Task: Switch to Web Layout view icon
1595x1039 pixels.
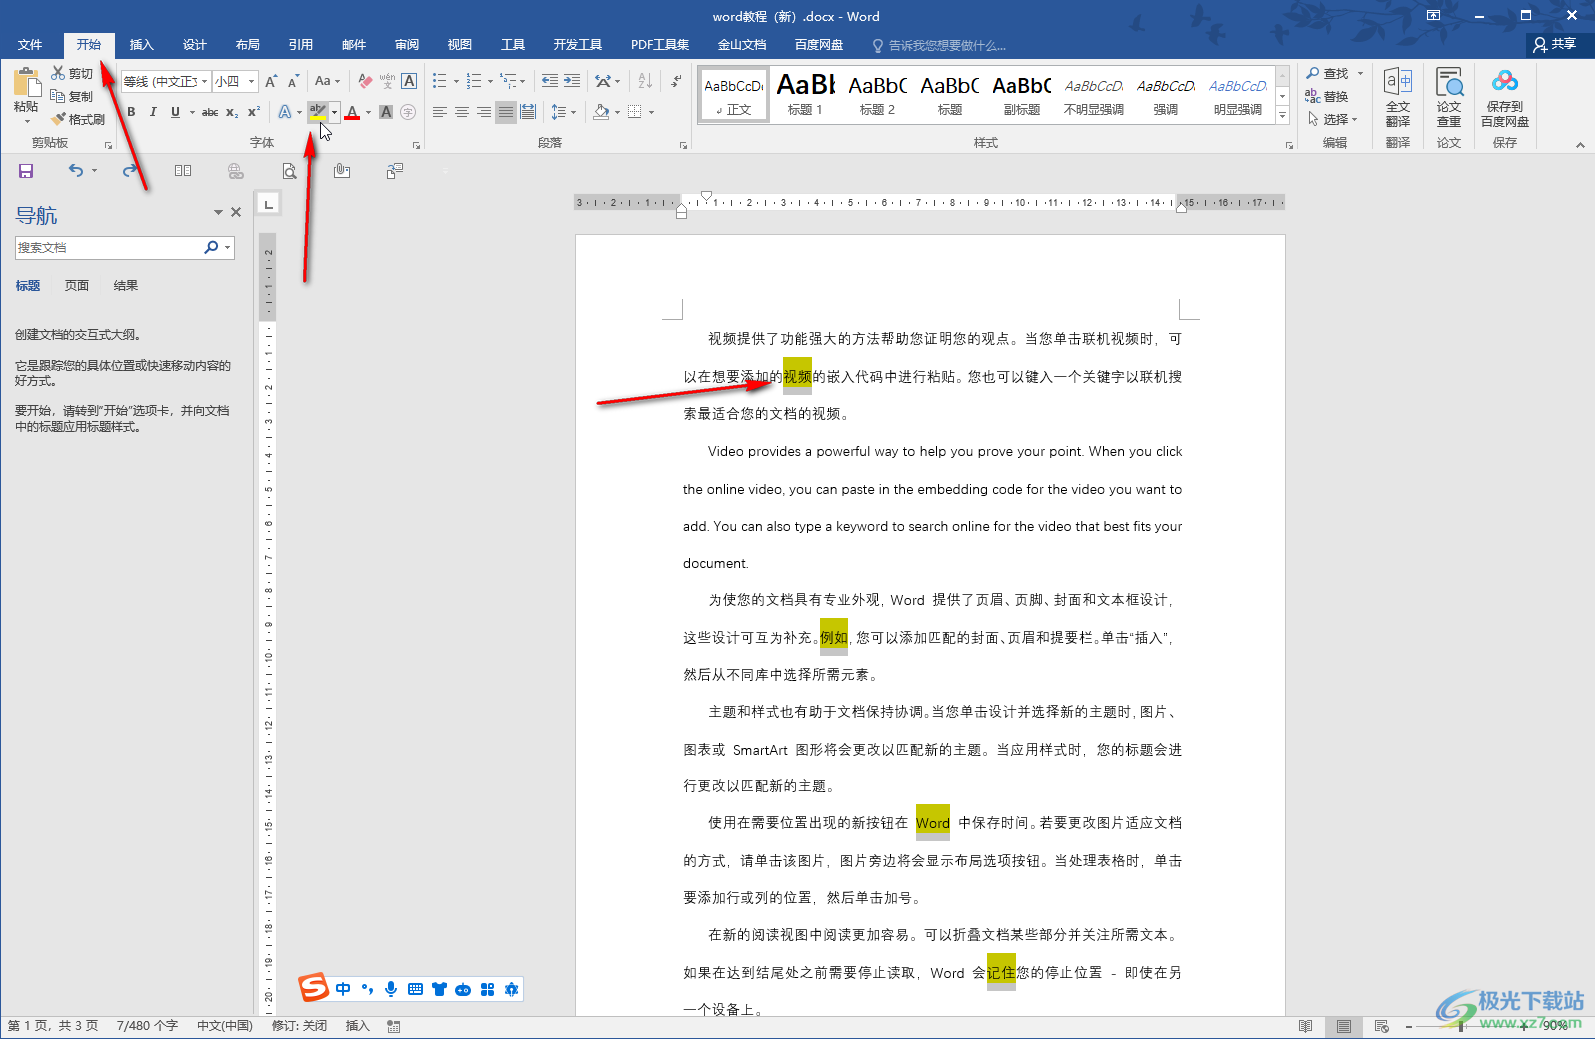Action: click(1382, 1026)
